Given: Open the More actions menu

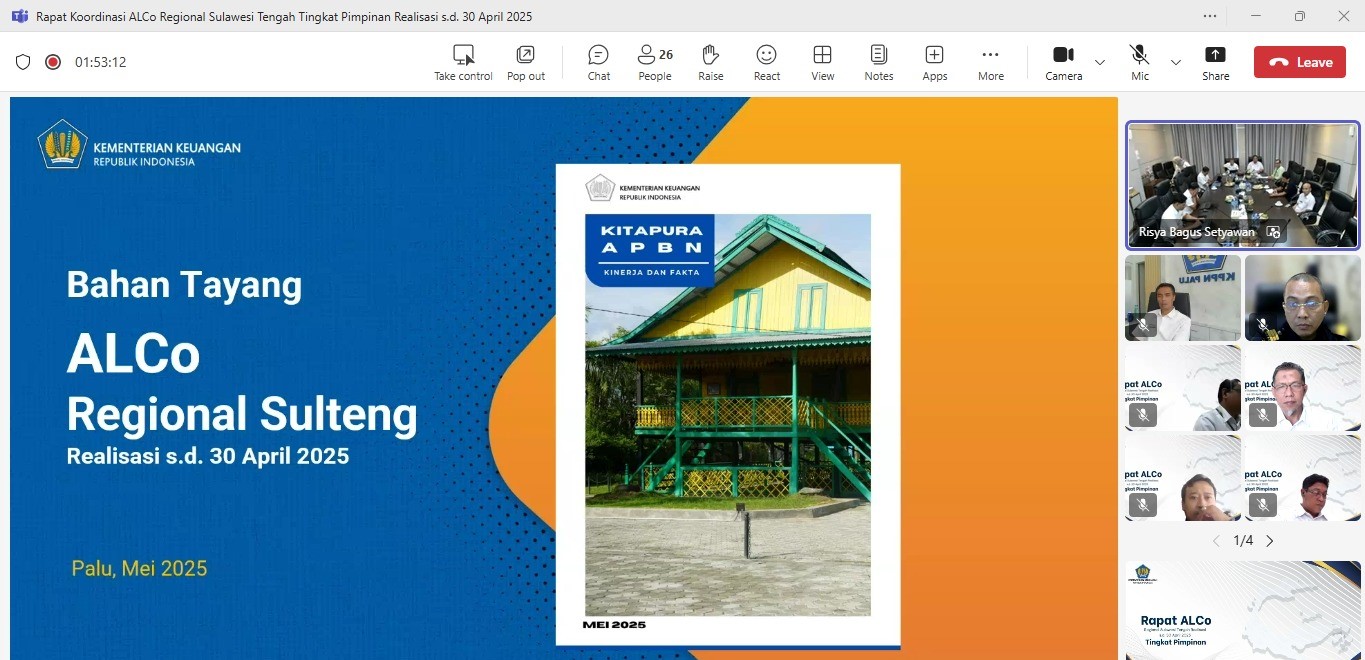Looking at the screenshot, I should (x=990, y=61).
